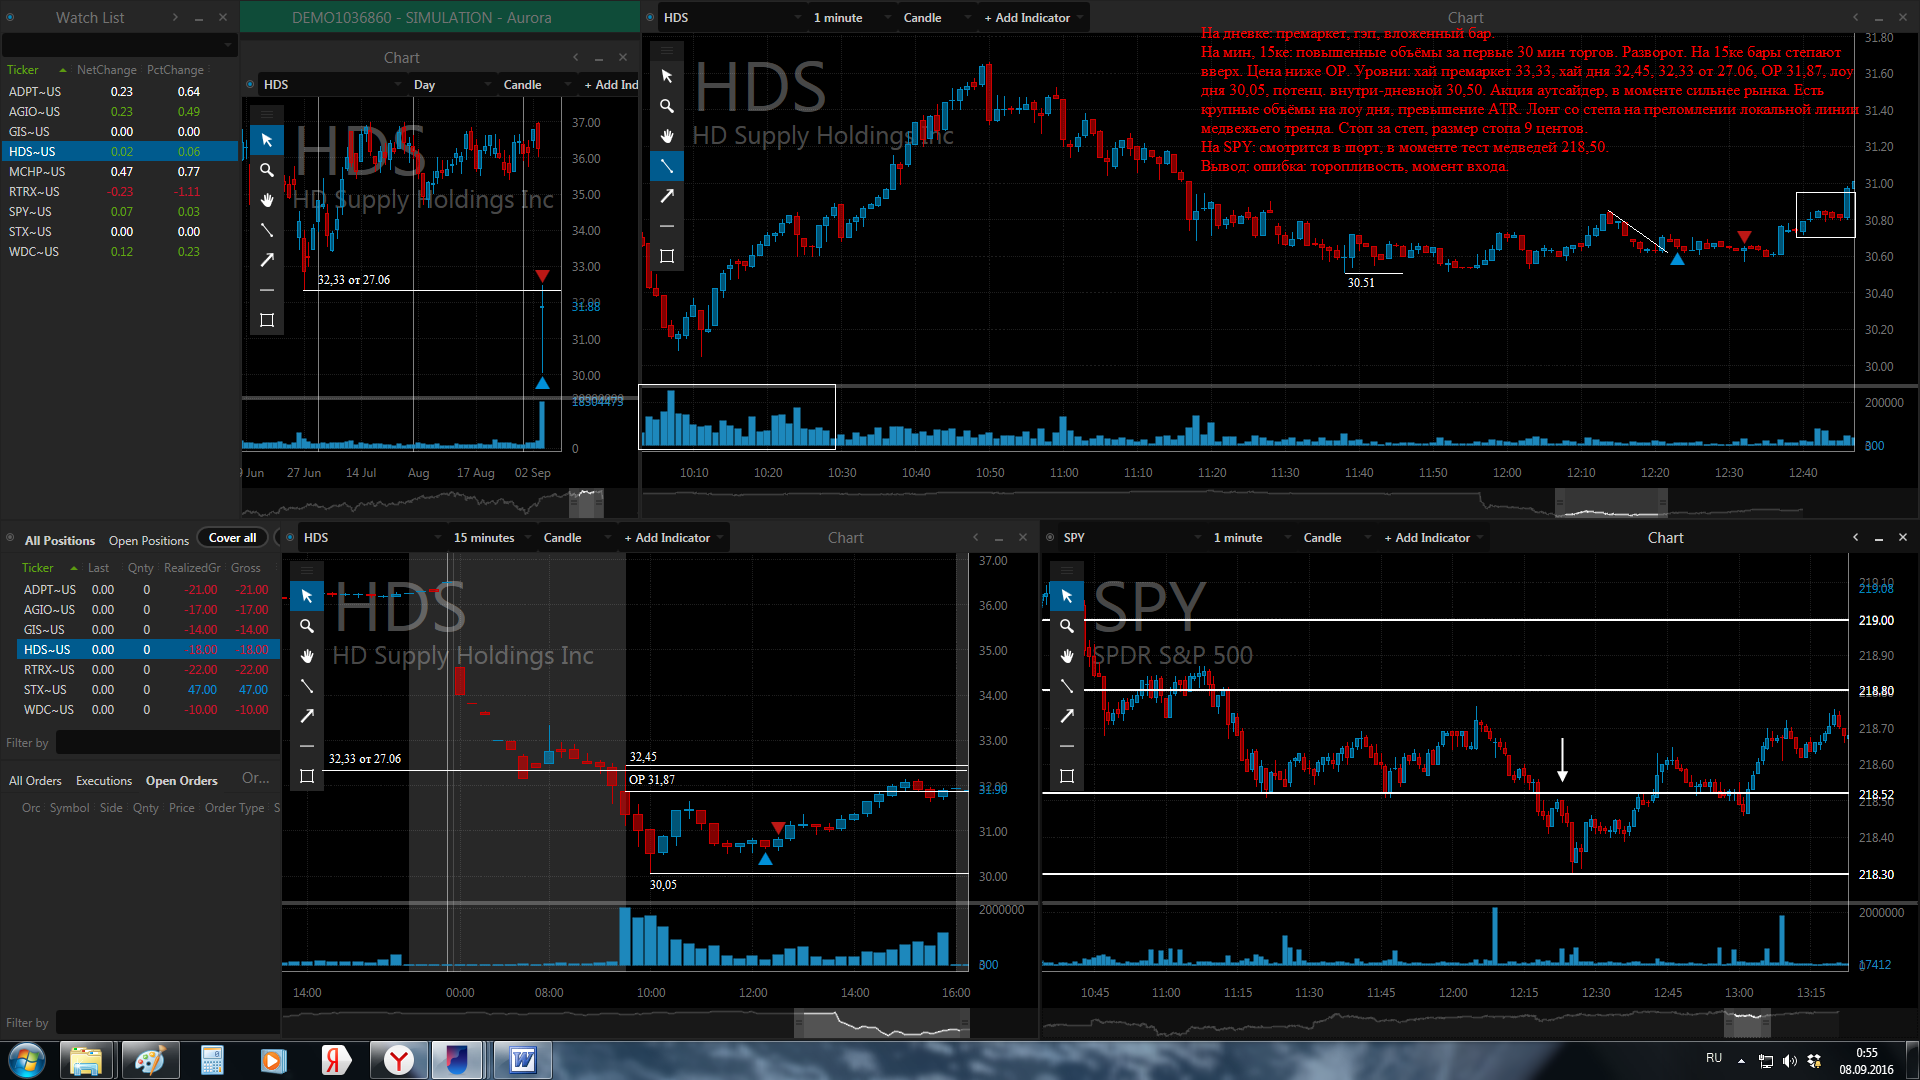1920x1080 pixels.
Task: Open Calculator from taskbar
Action: click(x=212, y=1060)
